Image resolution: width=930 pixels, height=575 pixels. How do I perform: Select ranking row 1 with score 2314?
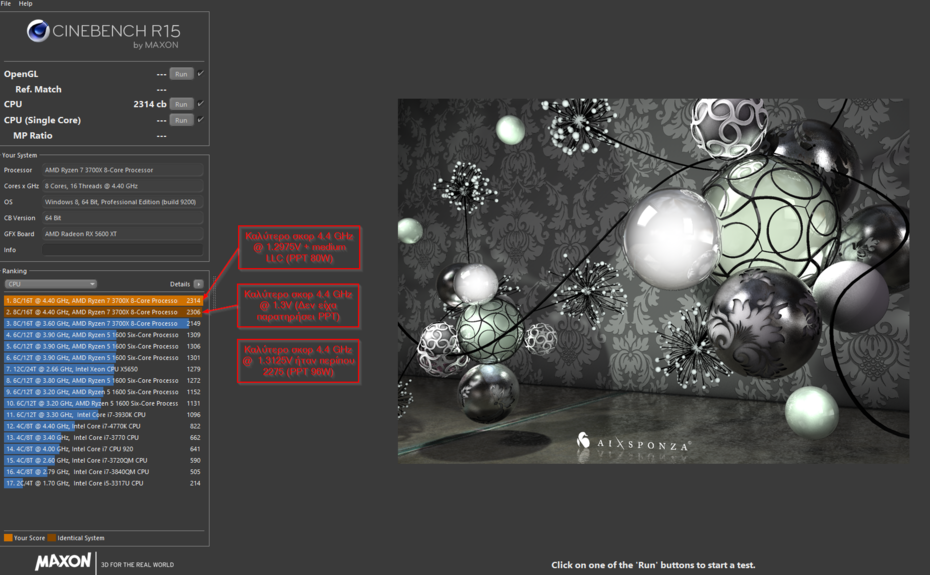[x=103, y=301]
